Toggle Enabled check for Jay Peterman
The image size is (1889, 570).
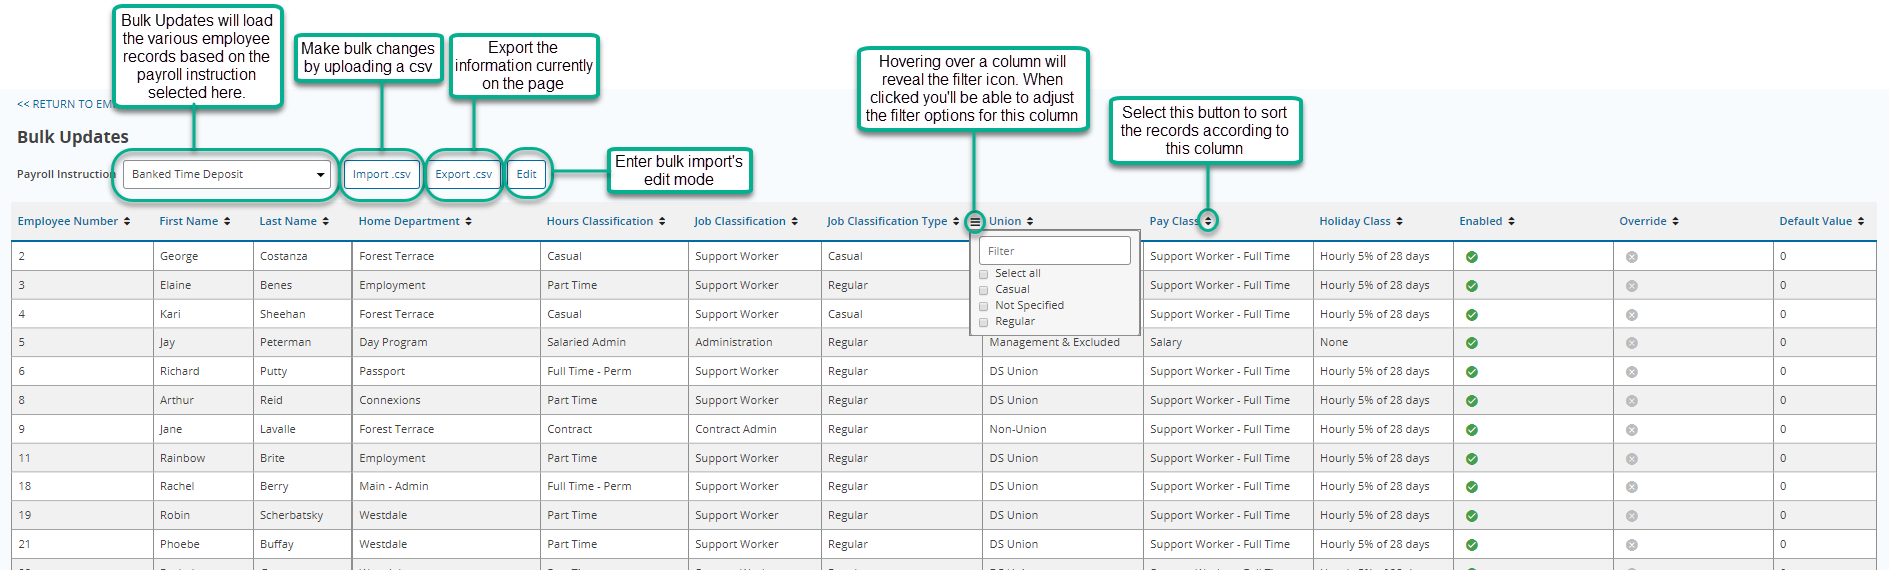pyautogui.click(x=1472, y=343)
